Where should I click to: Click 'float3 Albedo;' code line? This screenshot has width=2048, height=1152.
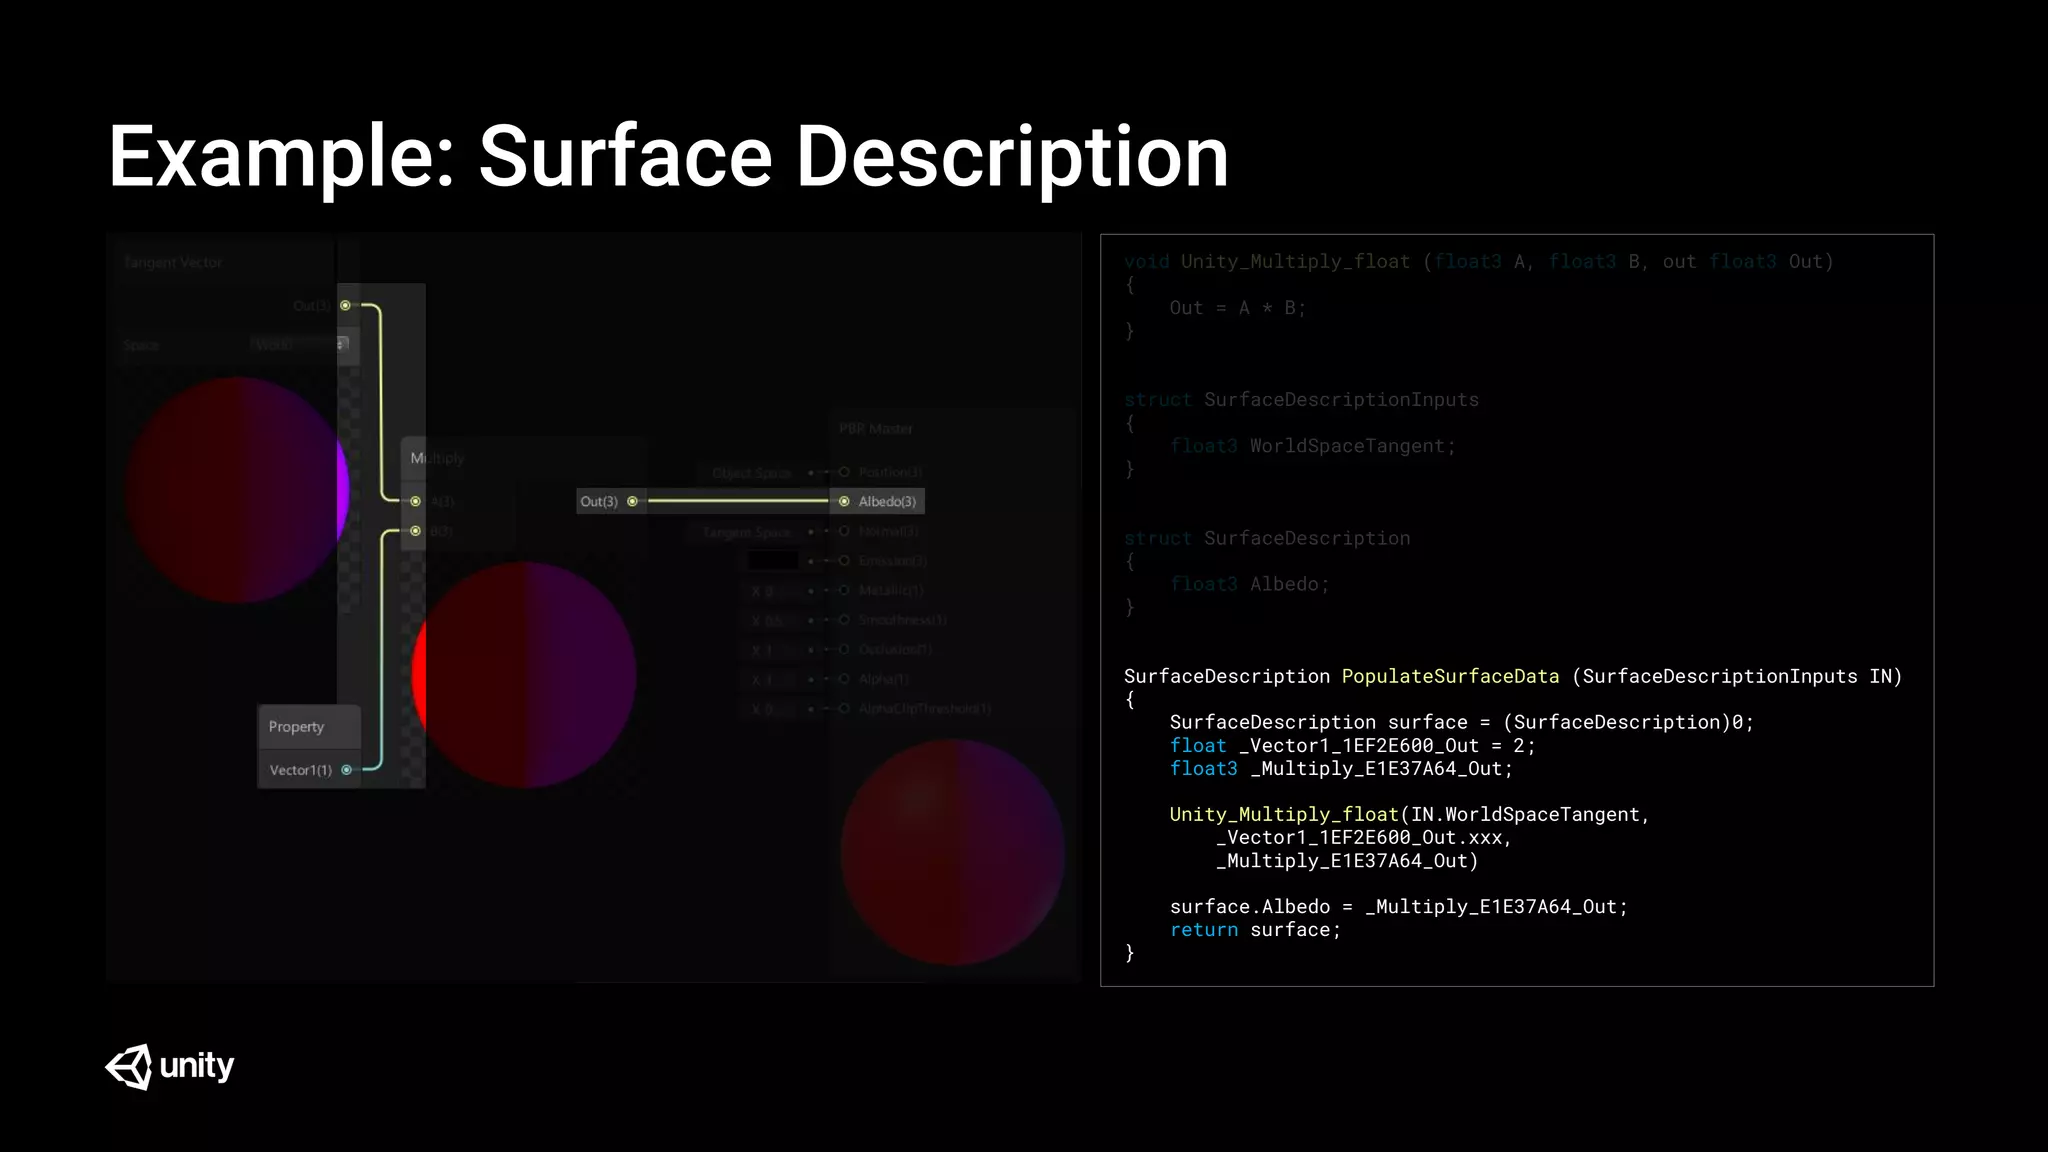pyautogui.click(x=1249, y=584)
